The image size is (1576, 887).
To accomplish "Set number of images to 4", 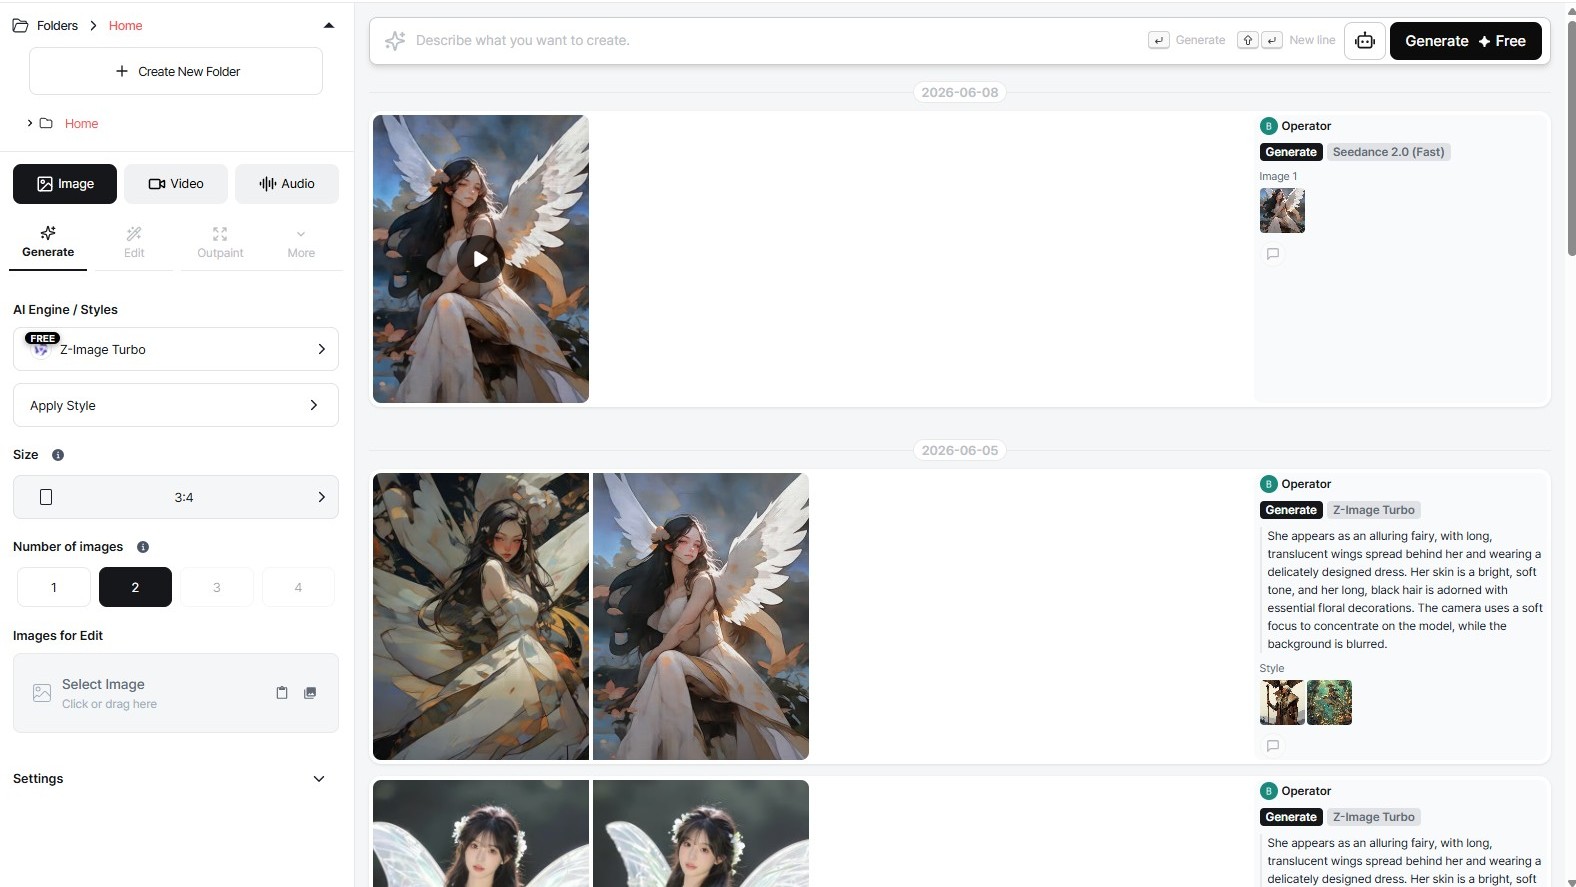I will (298, 587).
